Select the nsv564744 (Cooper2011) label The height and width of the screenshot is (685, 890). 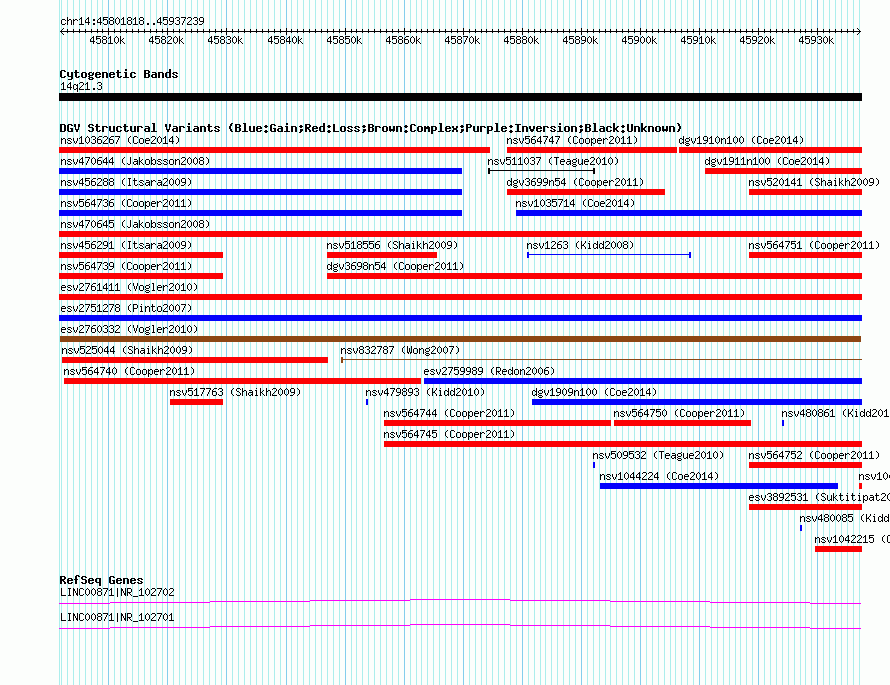click(x=449, y=413)
